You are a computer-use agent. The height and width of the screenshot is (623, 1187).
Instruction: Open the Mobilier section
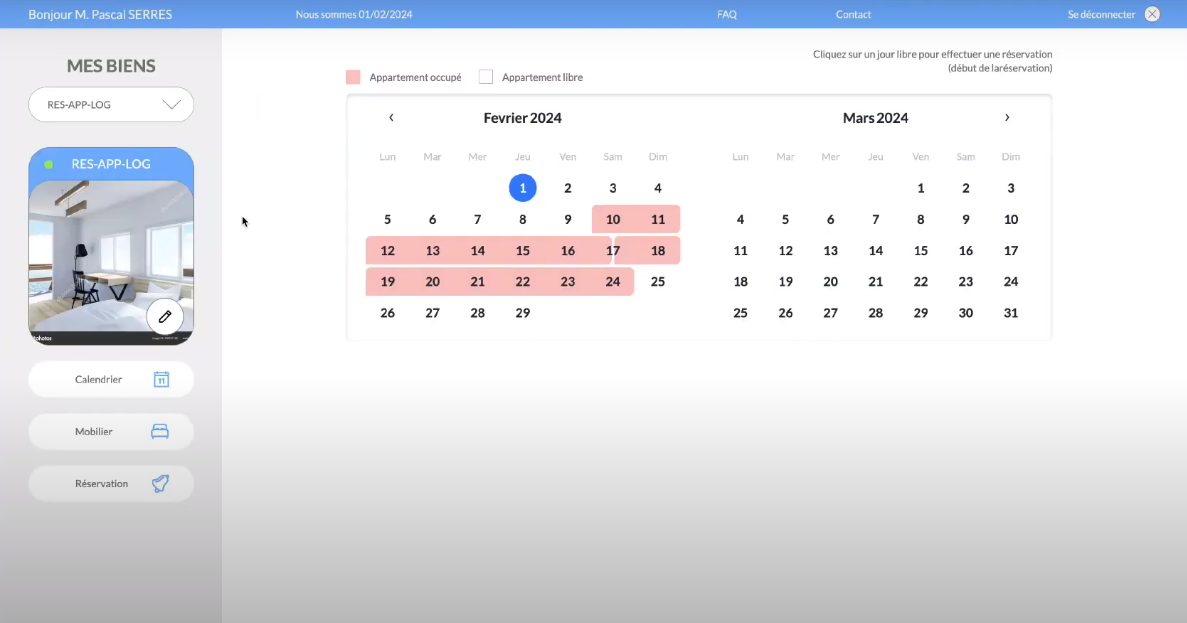(x=94, y=432)
